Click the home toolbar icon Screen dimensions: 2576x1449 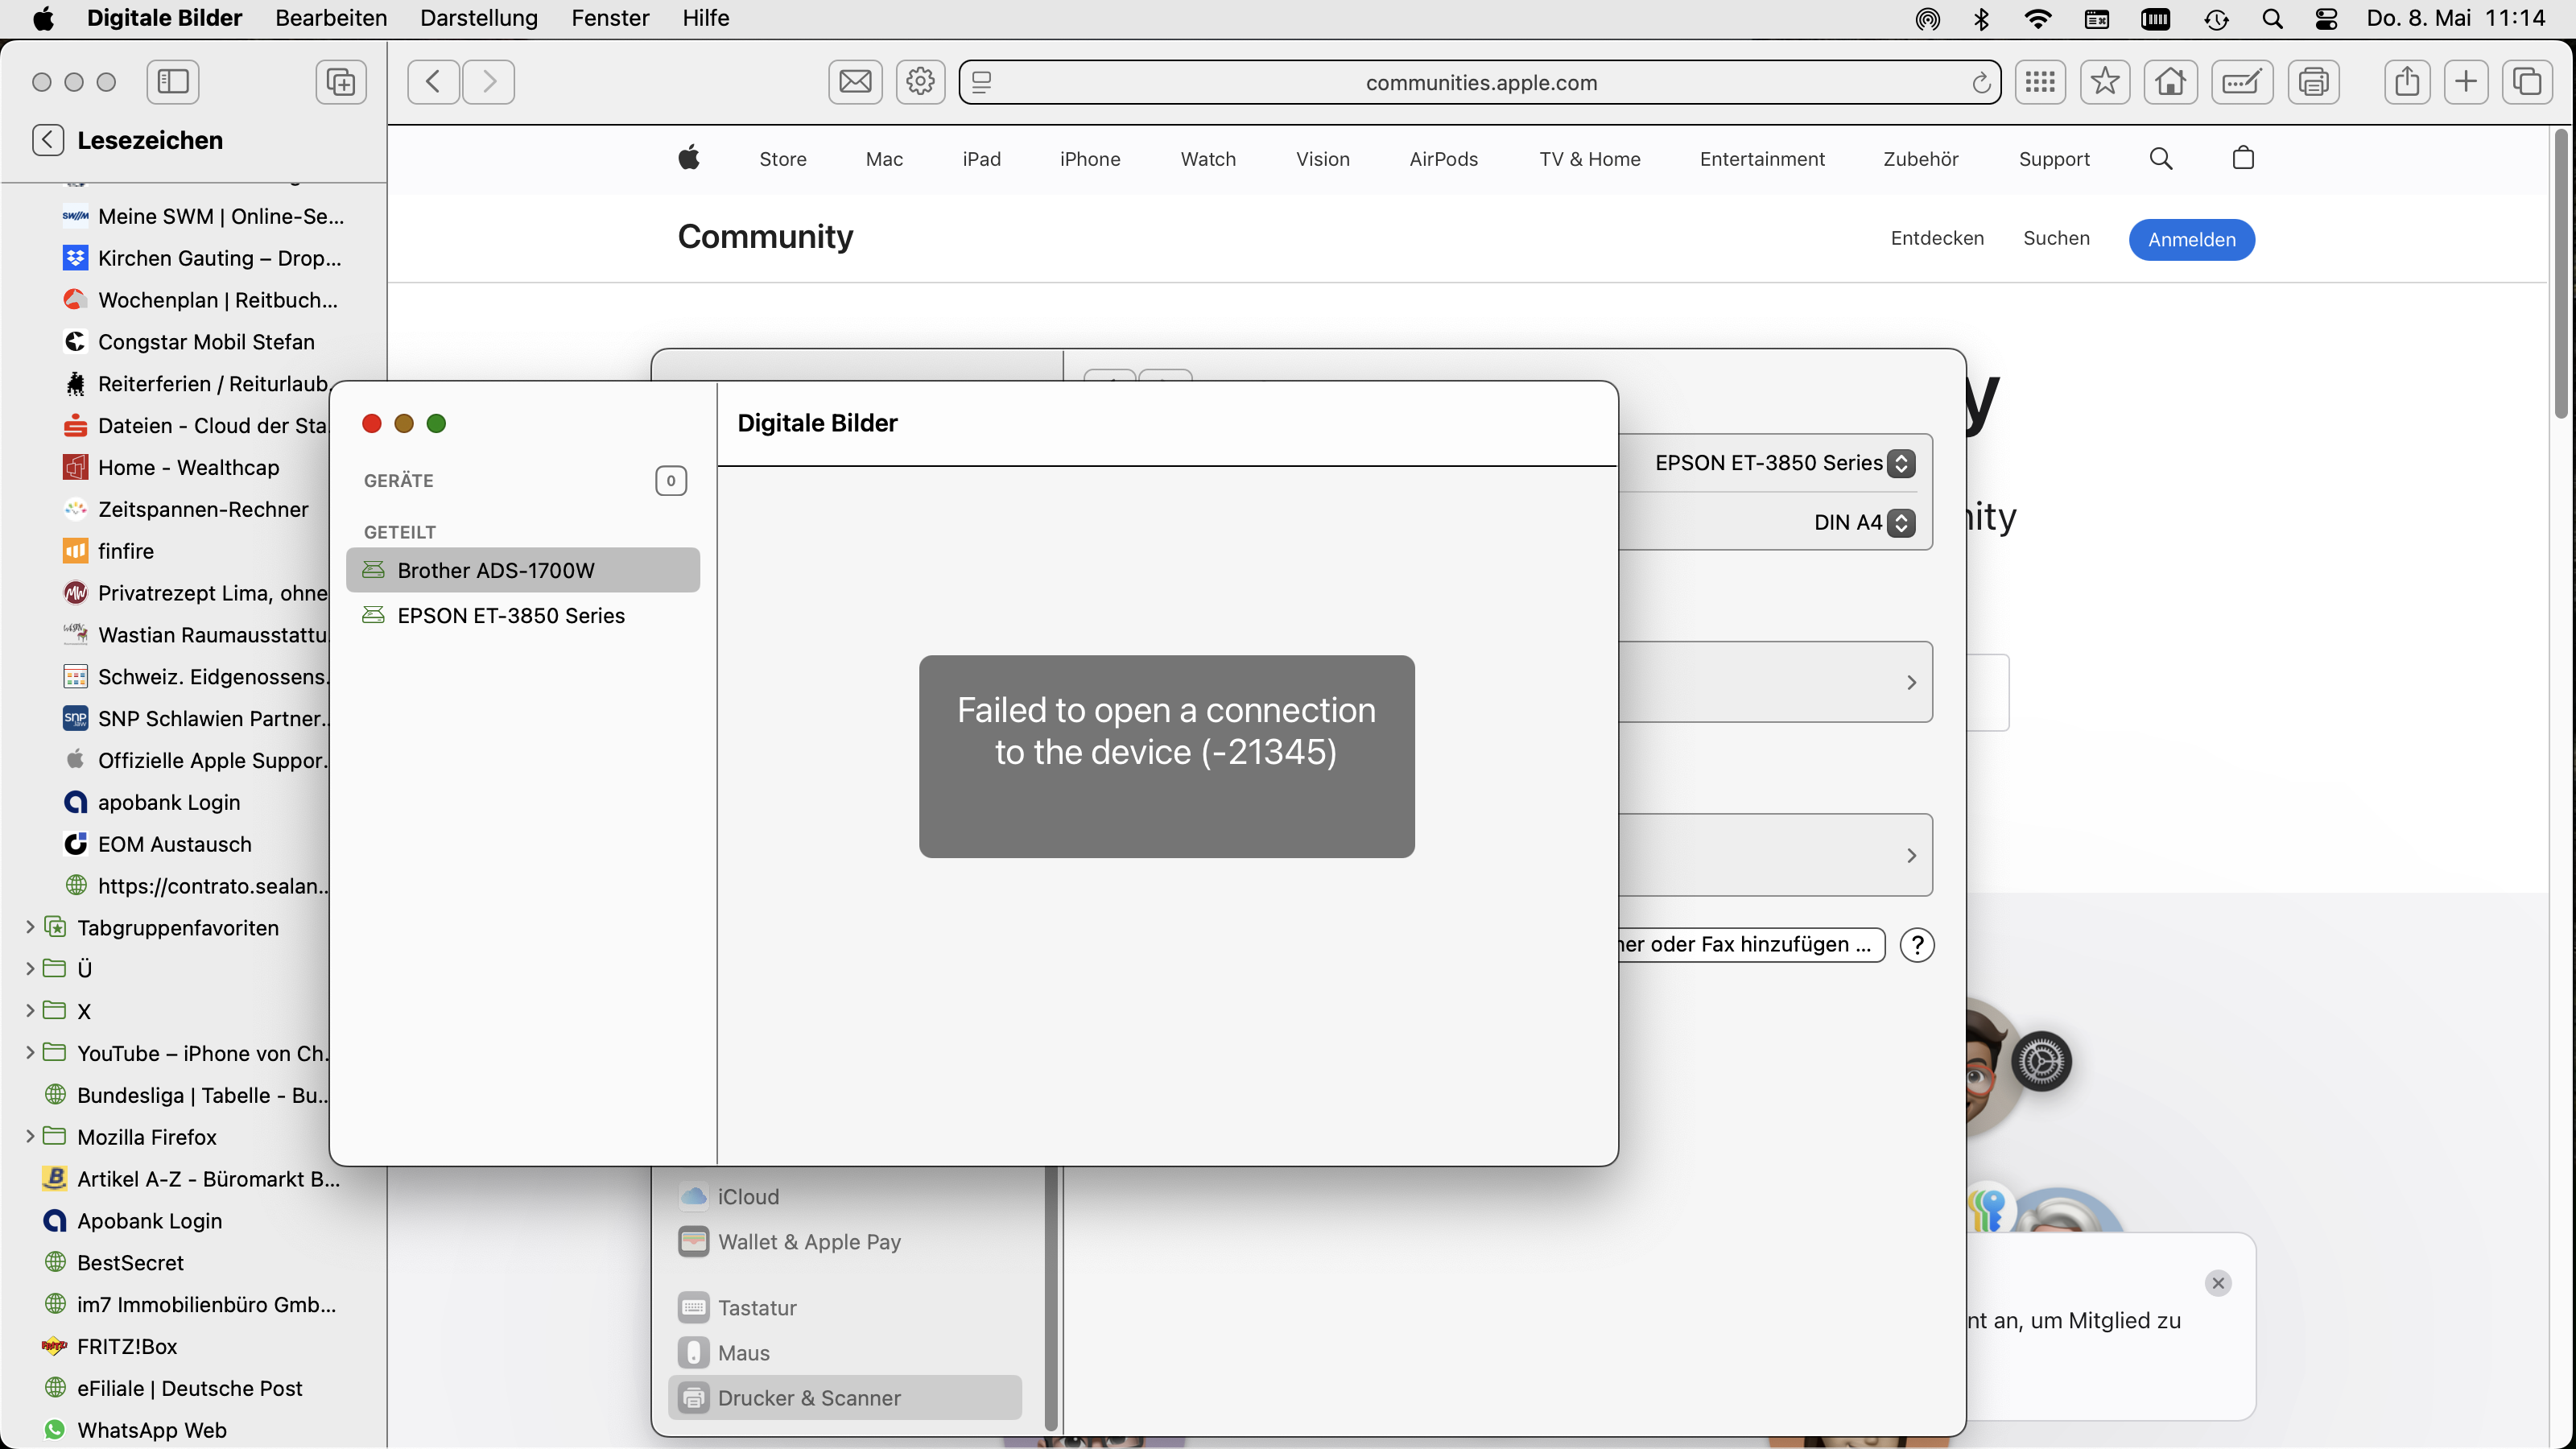pyautogui.click(x=2170, y=81)
